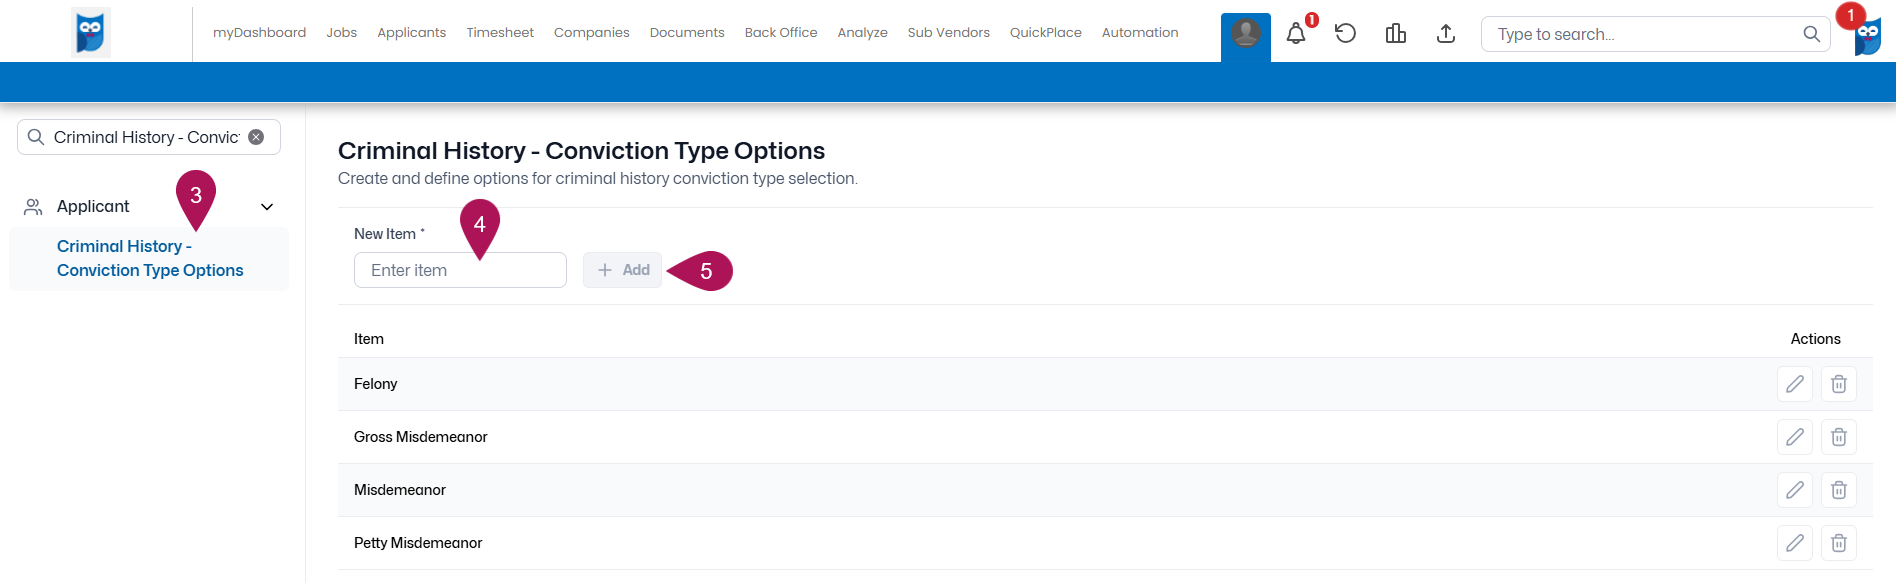Open the Automation menu
Viewport: 1896px width, 583px height.
pos(1140,33)
